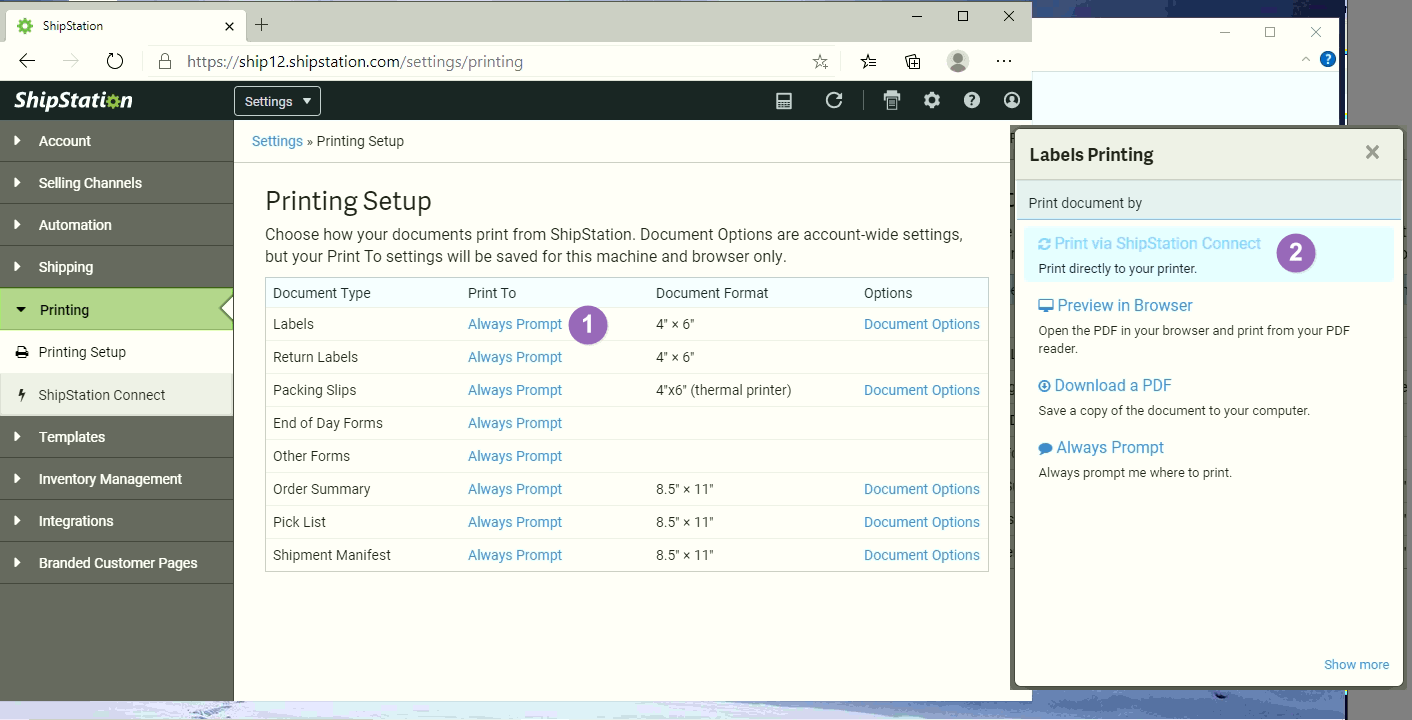The image size is (1412, 720).
Task: Click the browser profile avatar icon
Action: pyautogui.click(x=958, y=62)
